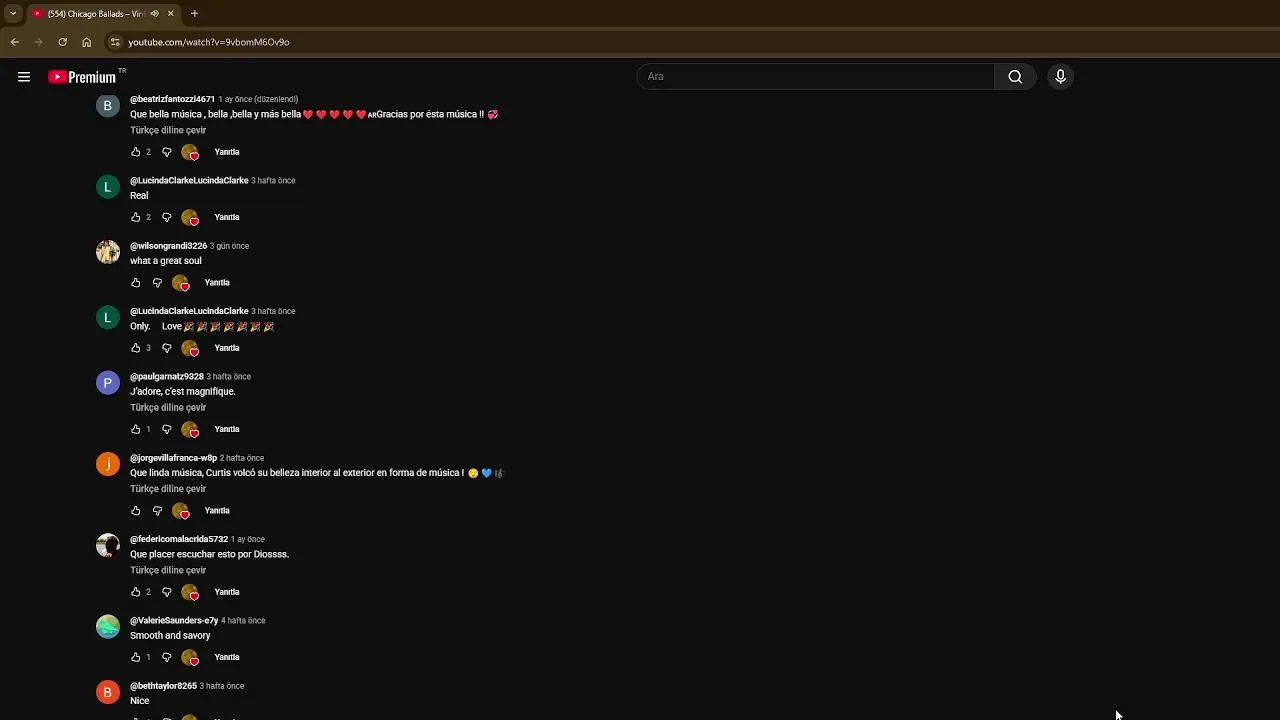Click the search magnifier button
This screenshot has width=1280, height=720.
tap(1015, 77)
